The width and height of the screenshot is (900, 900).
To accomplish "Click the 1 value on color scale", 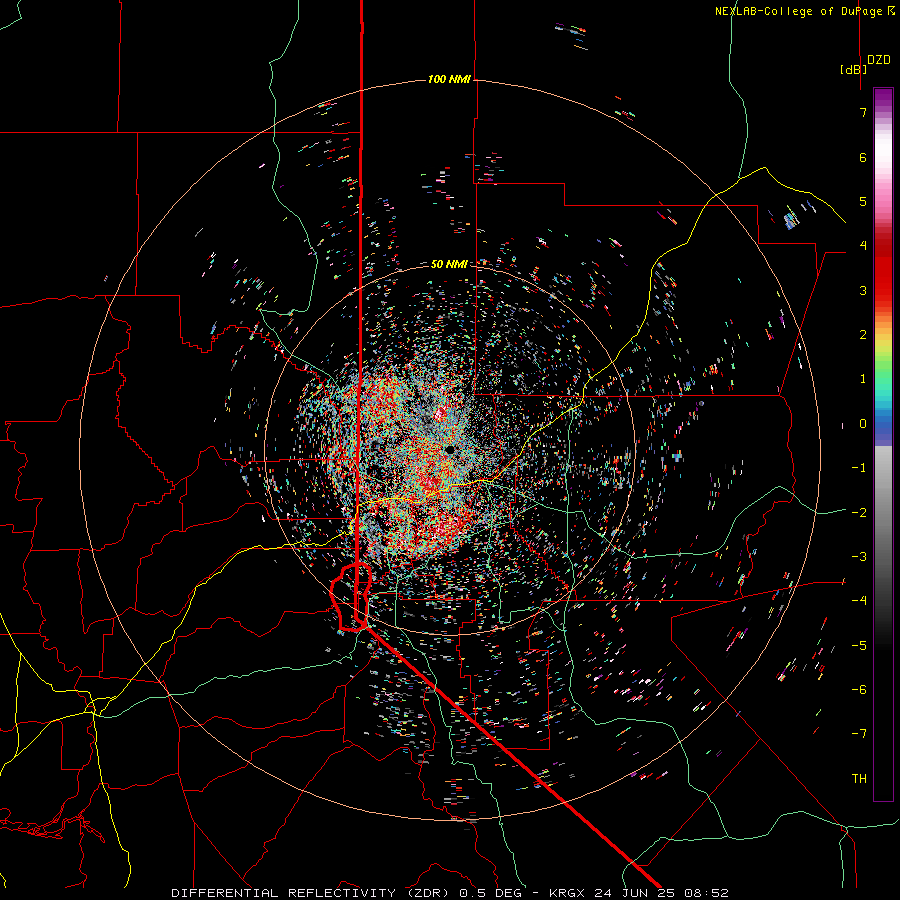I will 863,379.
